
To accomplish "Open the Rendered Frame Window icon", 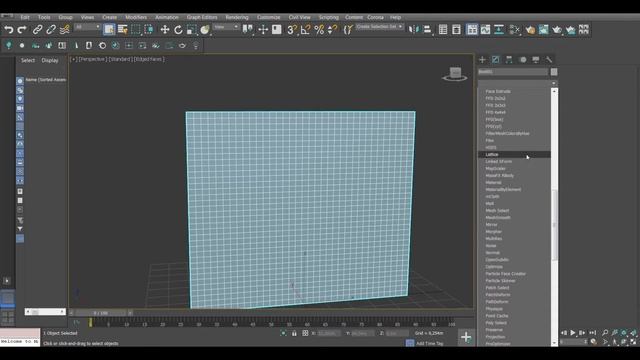I will point(544,29).
